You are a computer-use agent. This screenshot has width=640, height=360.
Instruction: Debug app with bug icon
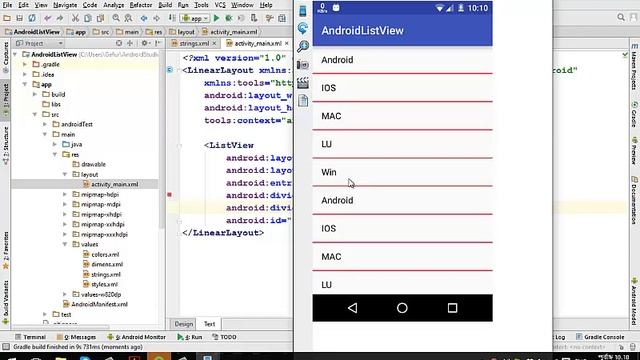[x=229, y=18]
